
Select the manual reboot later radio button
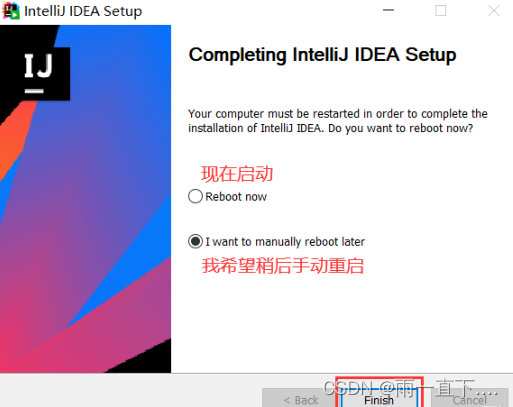tap(195, 241)
